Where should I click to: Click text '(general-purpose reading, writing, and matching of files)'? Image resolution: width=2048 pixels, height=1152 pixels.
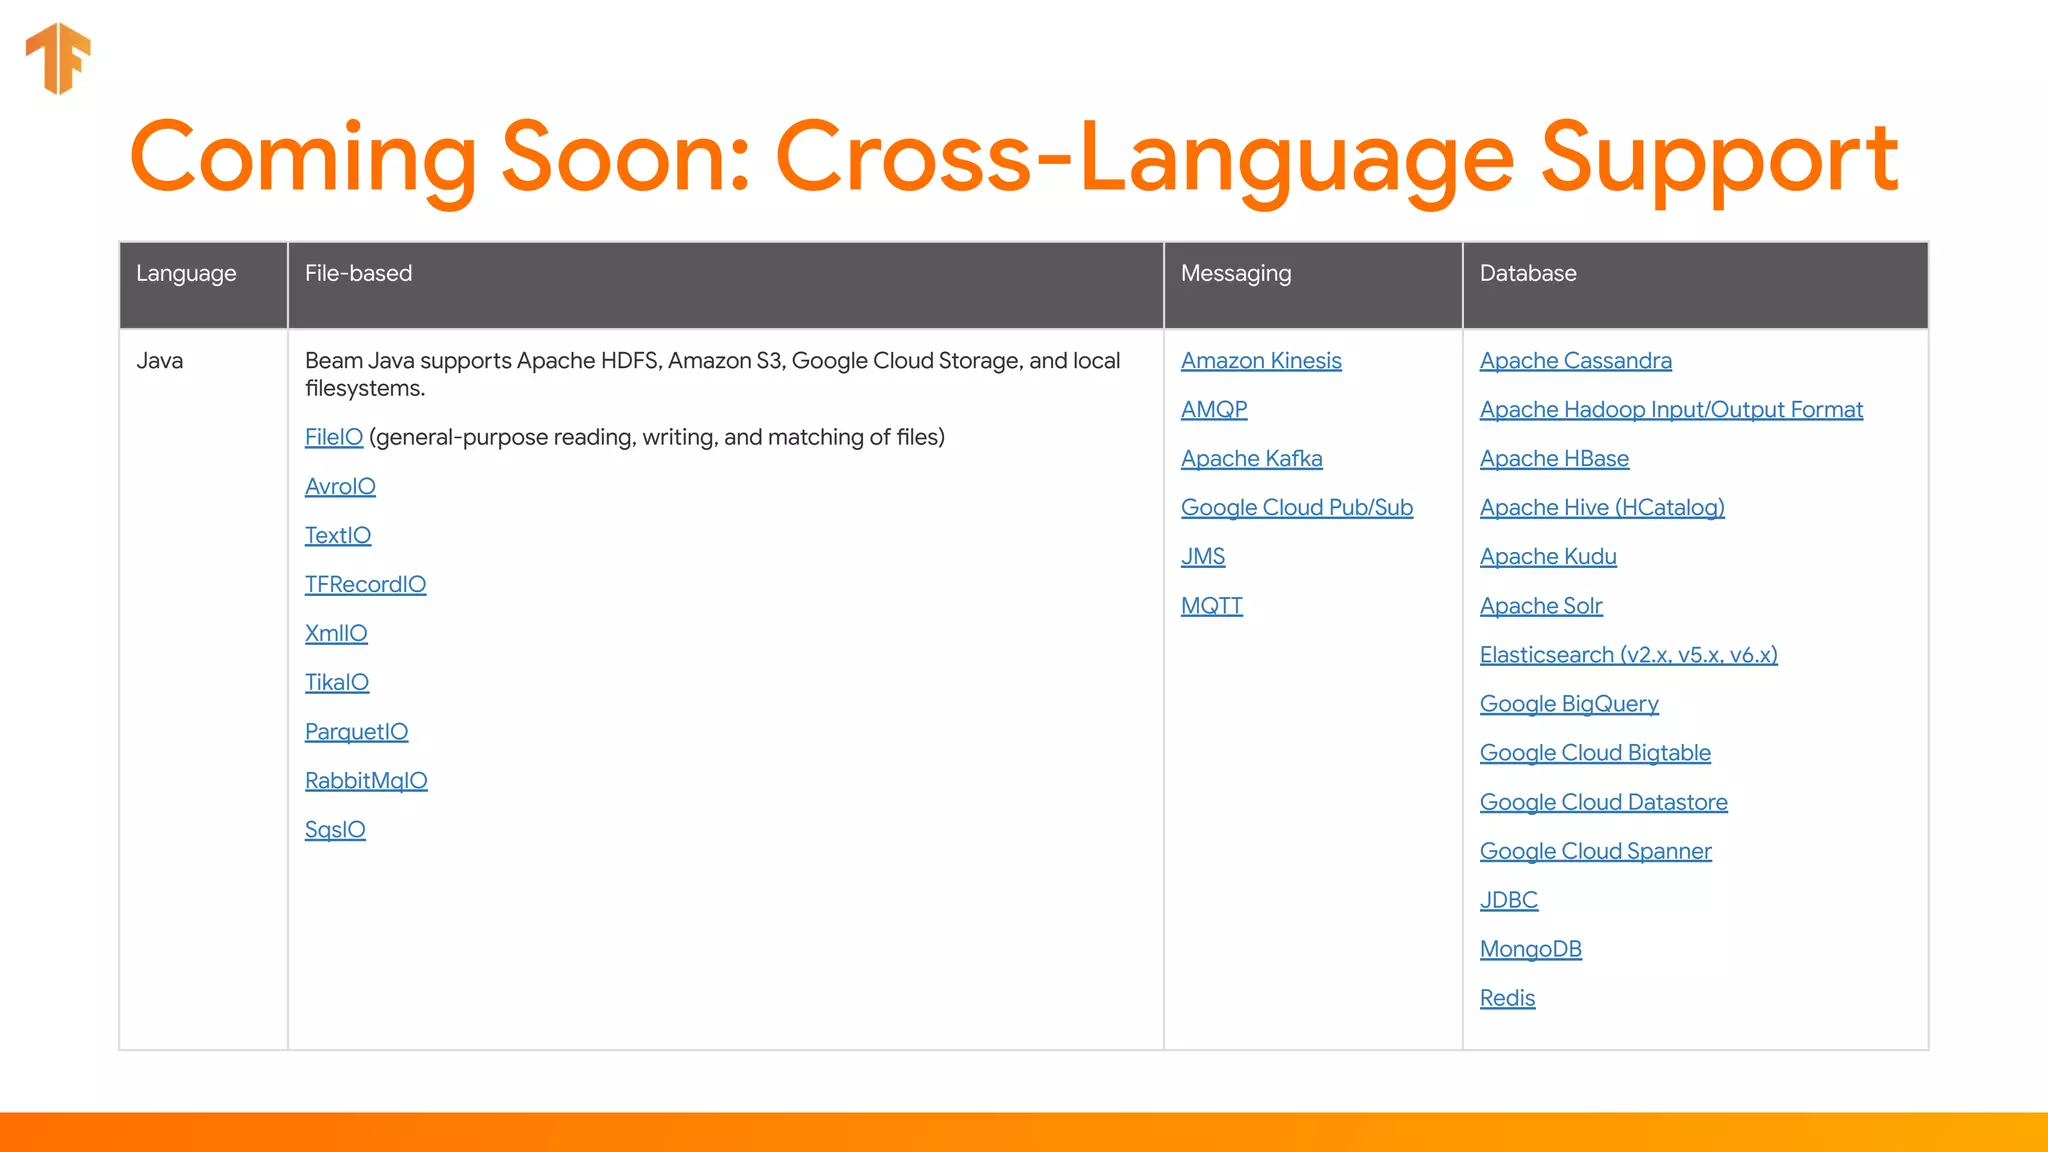(x=657, y=437)
